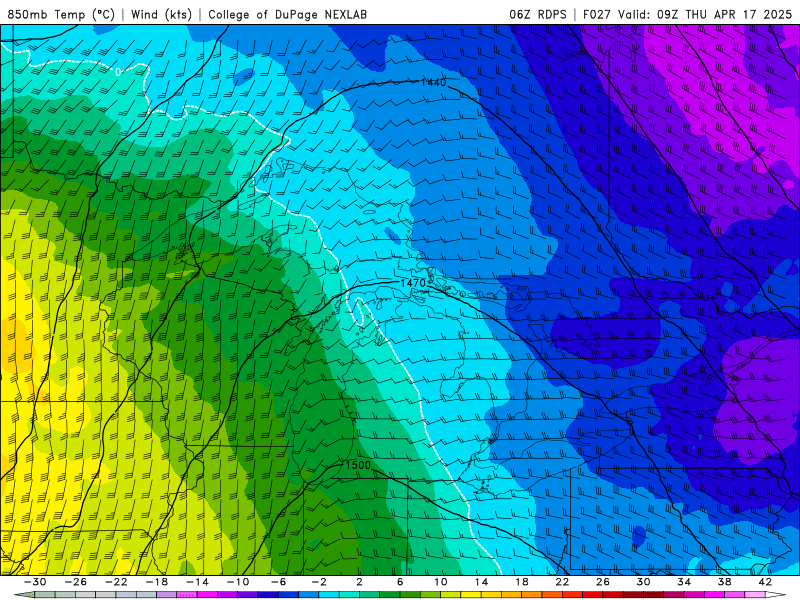The width and height of the screenshot is (800, 600).
Task: Click the colorbar tick label reading 26
Action: click(603, 582)
